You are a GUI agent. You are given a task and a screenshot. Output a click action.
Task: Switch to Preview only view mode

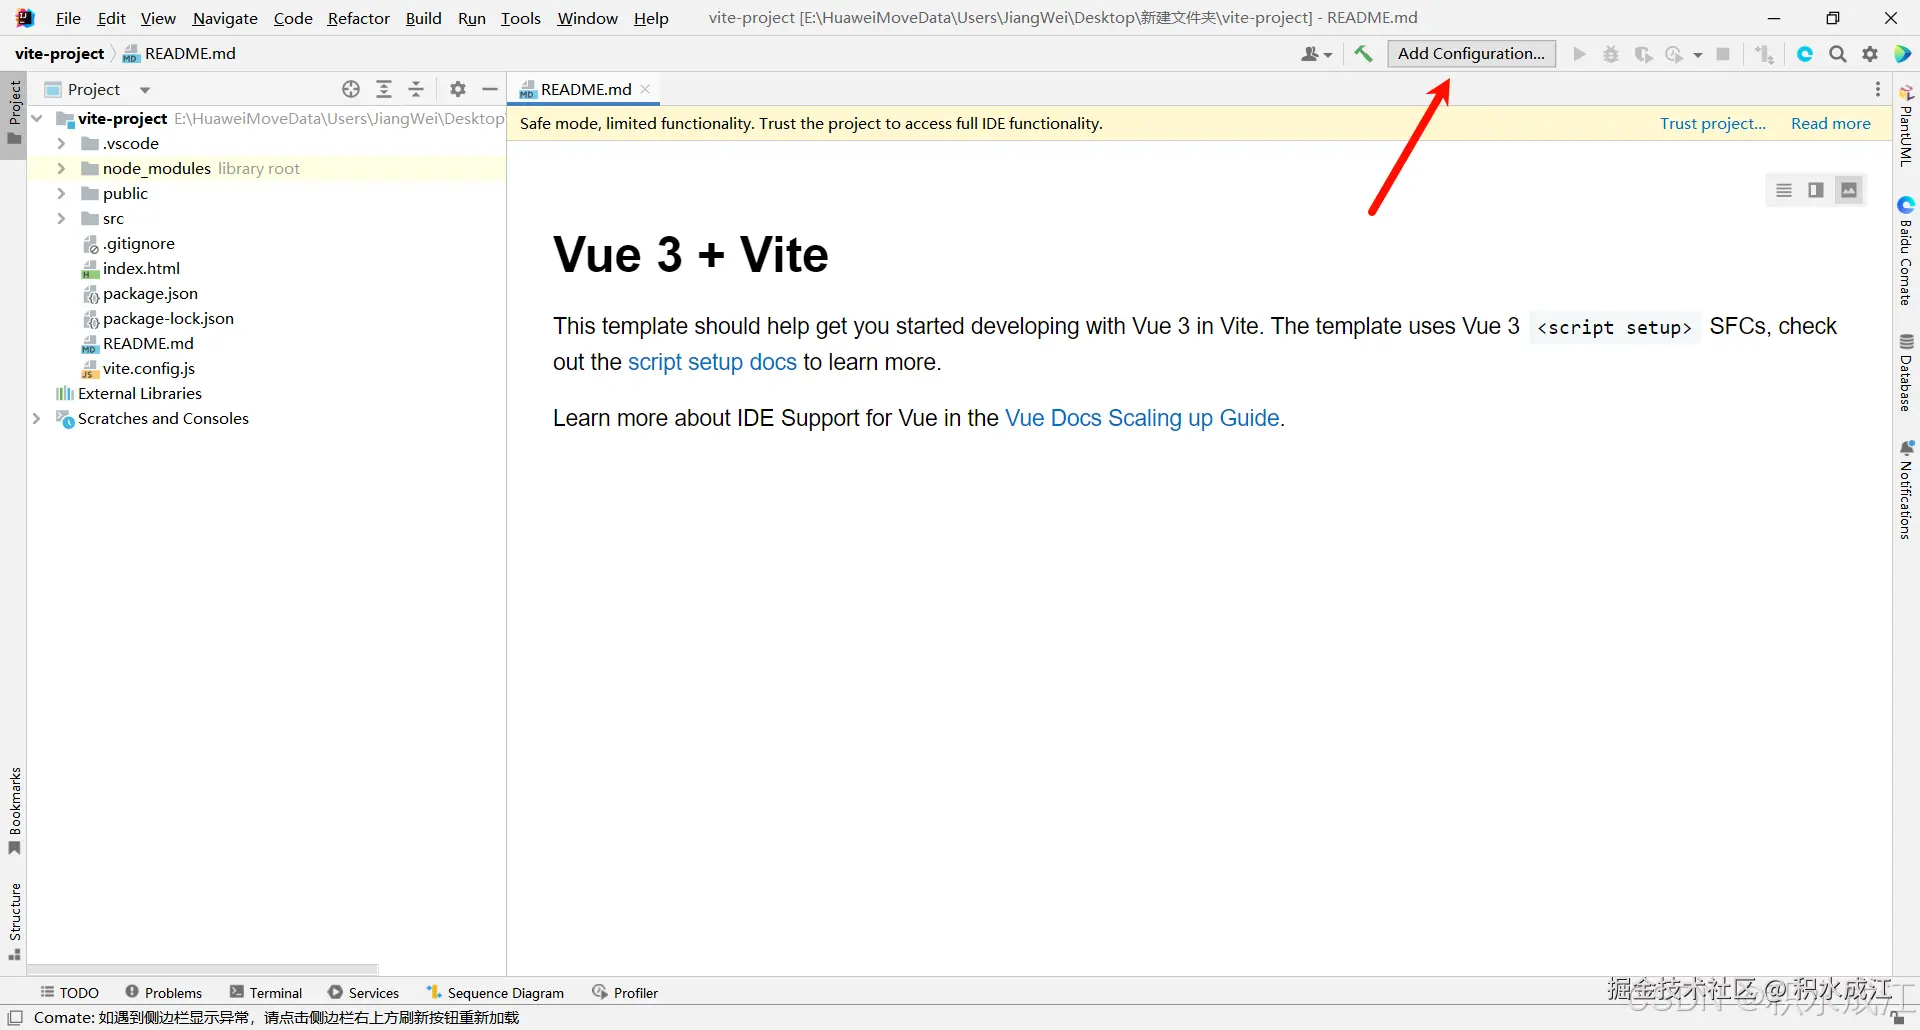pos(1849,190)
